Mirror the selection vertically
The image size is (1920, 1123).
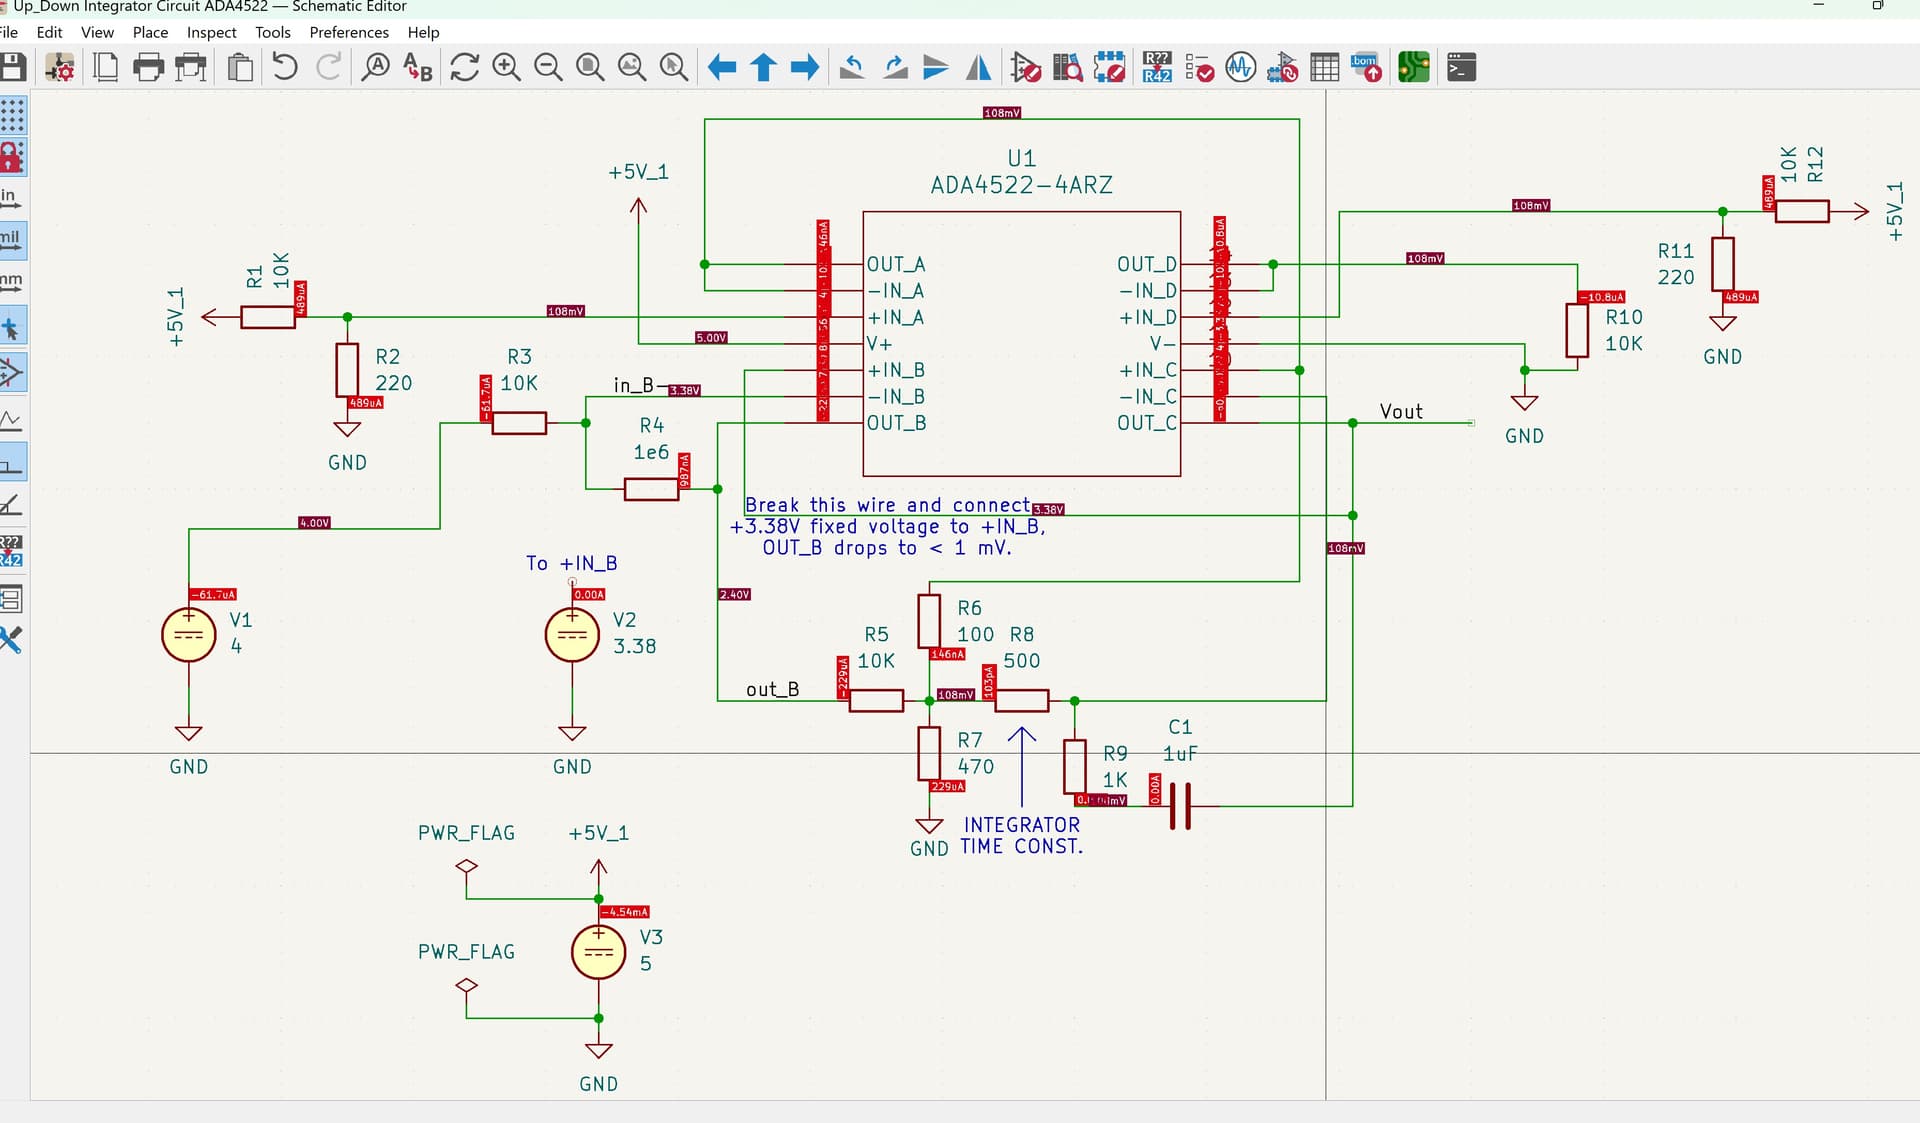coord(936,67)
